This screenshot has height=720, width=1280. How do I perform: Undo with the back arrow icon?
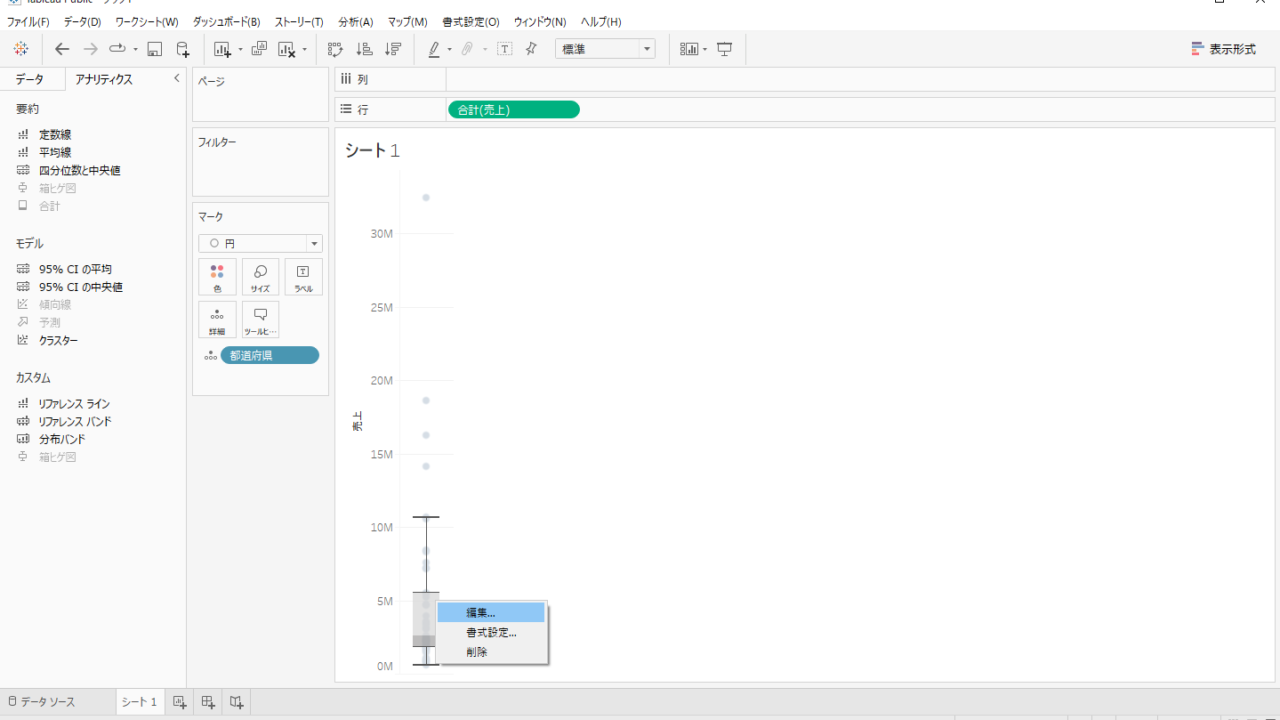click(62, 49)
